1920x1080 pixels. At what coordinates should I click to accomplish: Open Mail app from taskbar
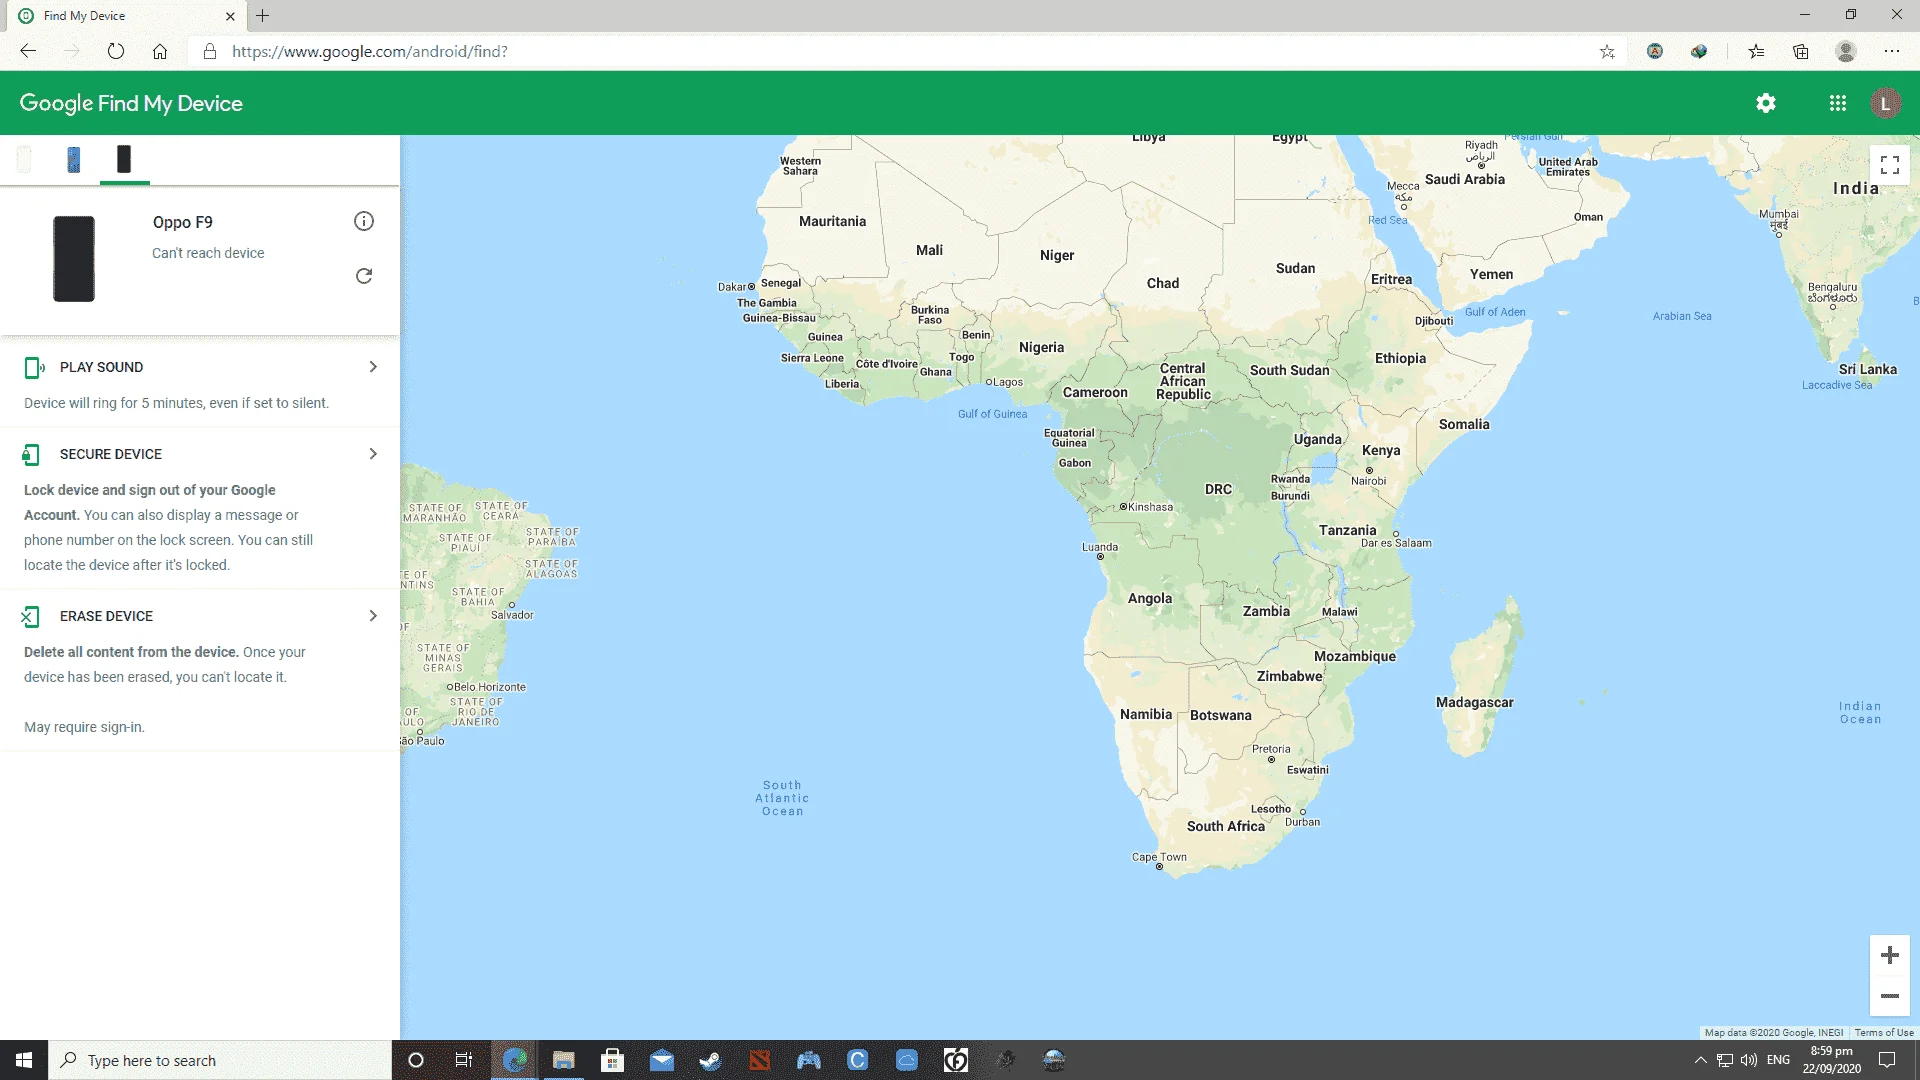tap(661, 1060)
